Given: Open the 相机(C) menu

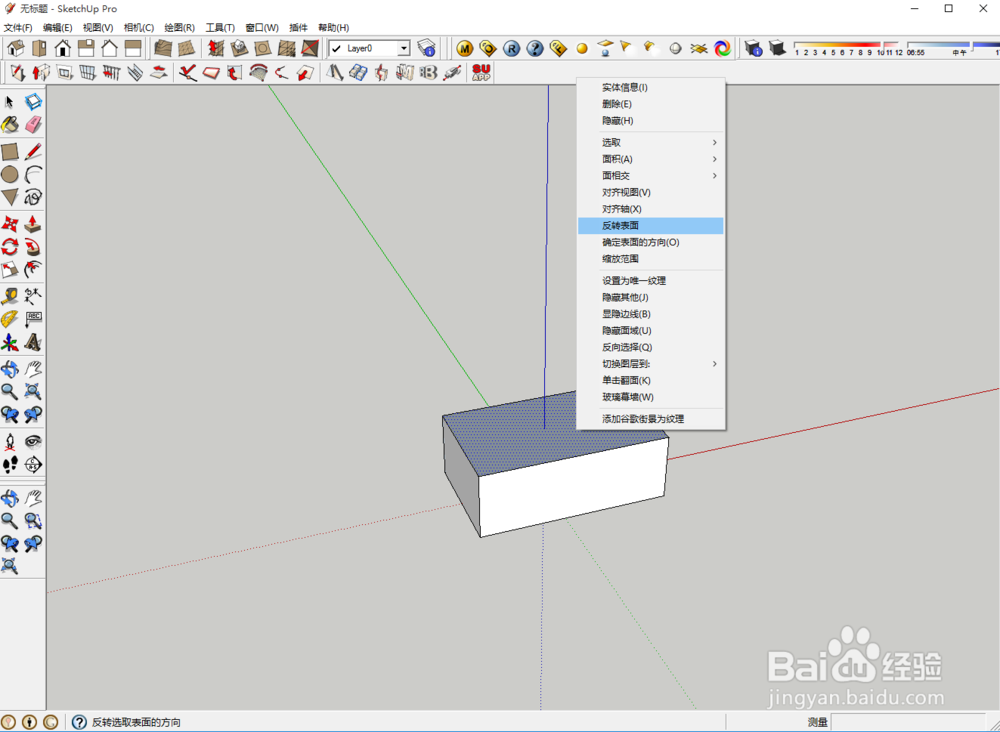Looking at the screenshot, I should [138, 27].
